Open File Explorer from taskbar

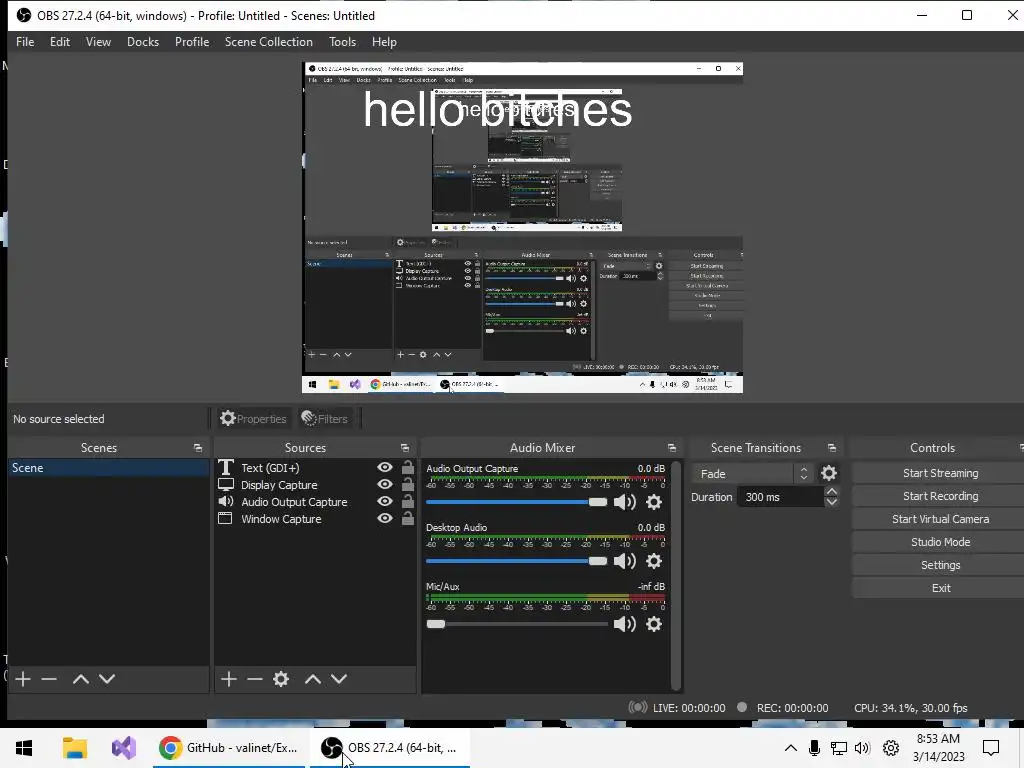pos(74,748)
